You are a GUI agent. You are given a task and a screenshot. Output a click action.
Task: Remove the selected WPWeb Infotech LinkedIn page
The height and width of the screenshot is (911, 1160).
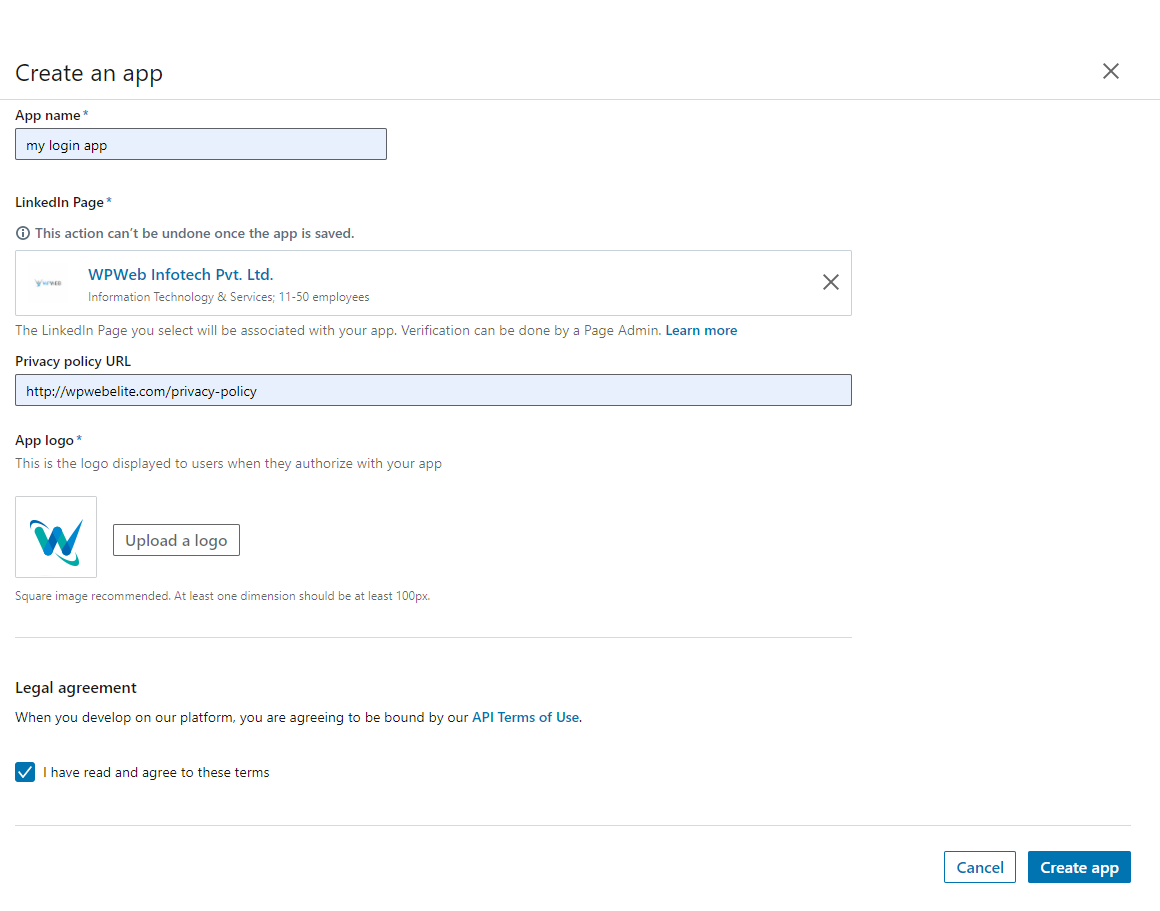(831, 282)
